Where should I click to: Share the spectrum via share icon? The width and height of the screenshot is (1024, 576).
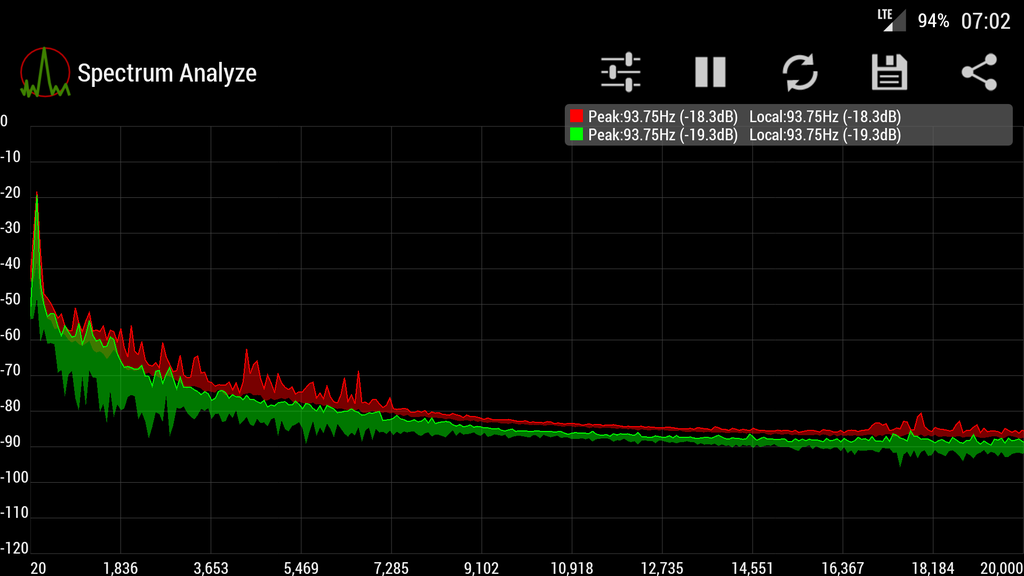tap(979, 72)
